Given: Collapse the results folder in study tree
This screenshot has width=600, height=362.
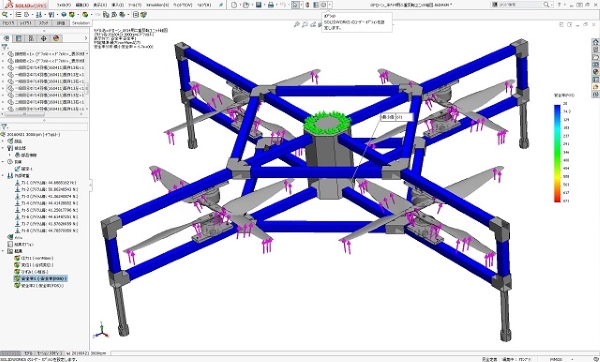Looking at the screenshot, I should click(x=3, y=251).
